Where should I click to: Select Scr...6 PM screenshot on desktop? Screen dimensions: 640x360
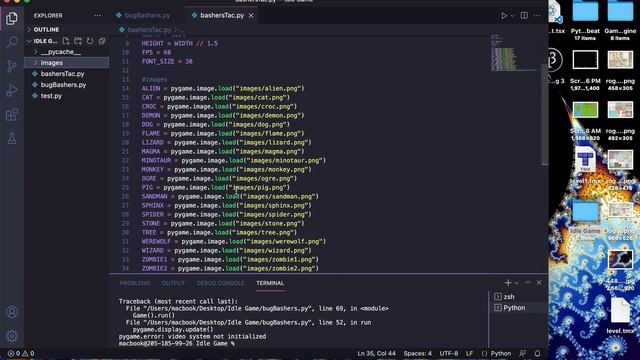click(585, 70)
